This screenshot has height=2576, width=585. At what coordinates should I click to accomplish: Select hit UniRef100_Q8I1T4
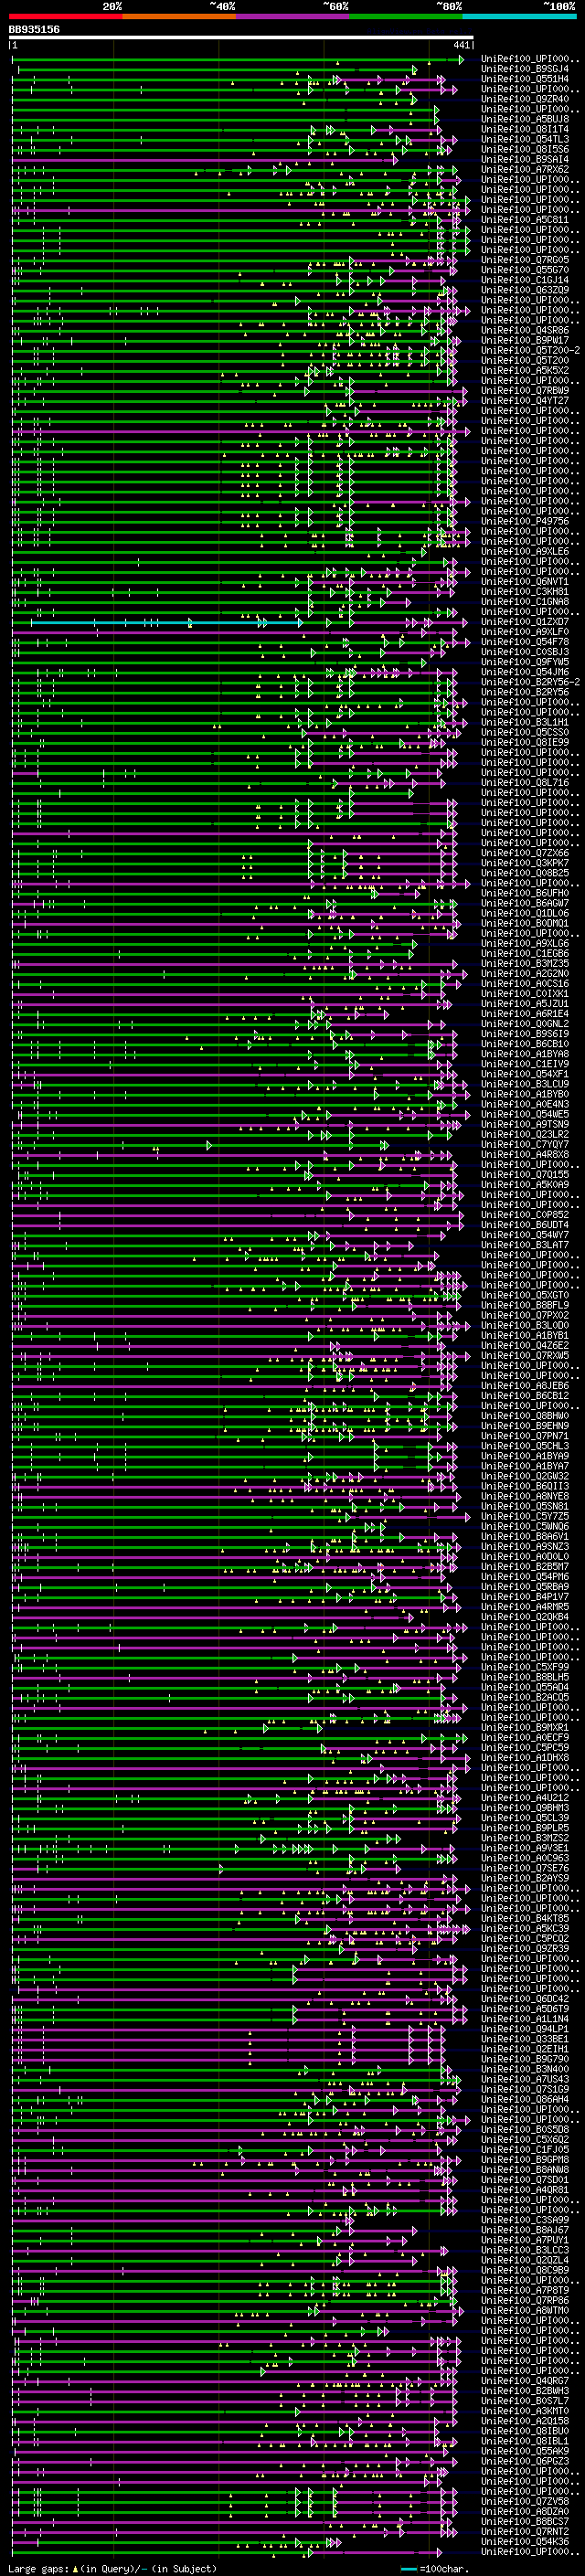point(525,129)
